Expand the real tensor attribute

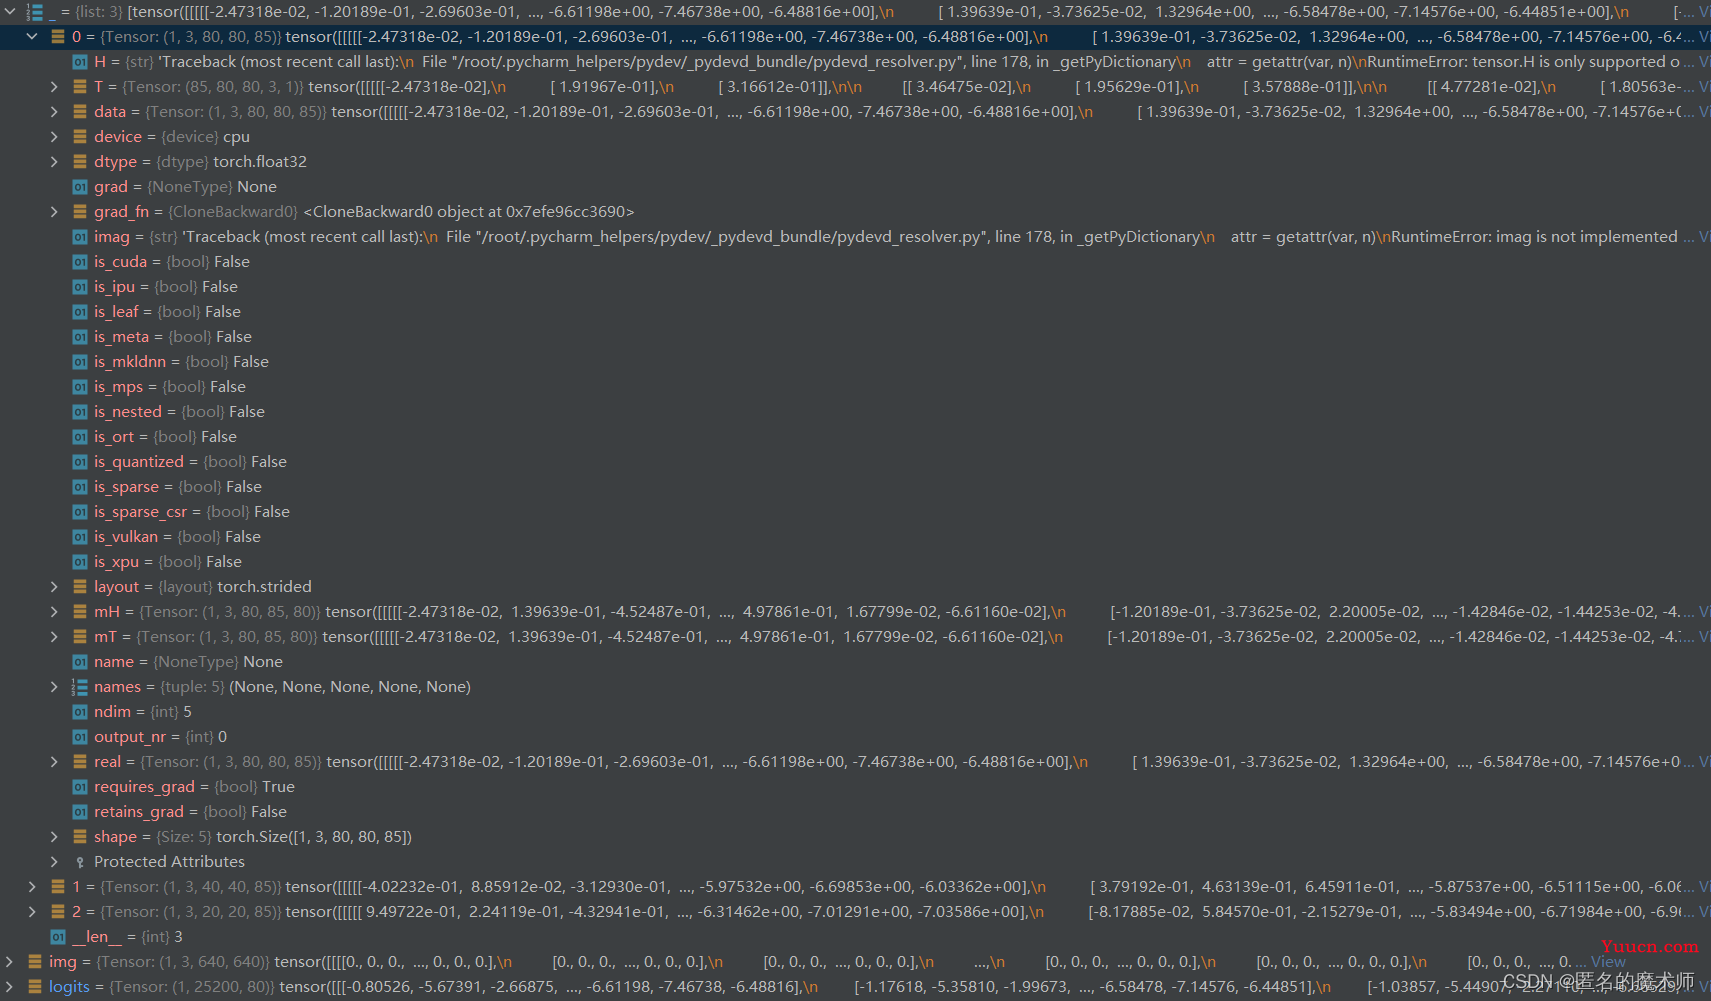coord(54,762)
